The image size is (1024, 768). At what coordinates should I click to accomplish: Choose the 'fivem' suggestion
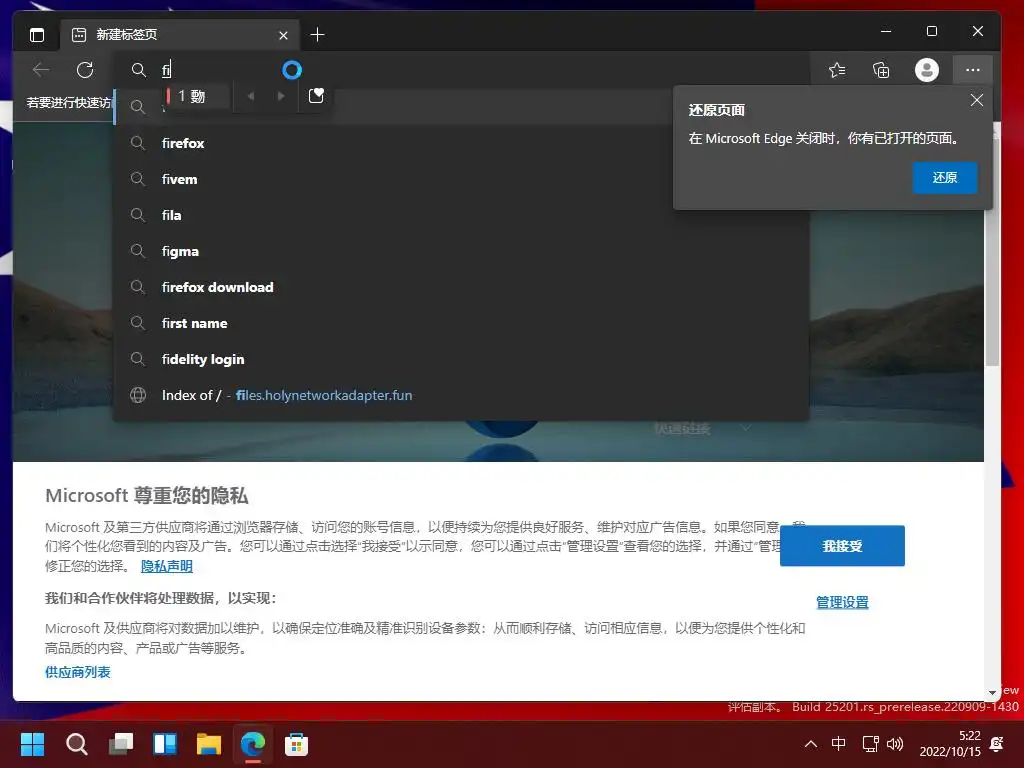tap(461, 179)
